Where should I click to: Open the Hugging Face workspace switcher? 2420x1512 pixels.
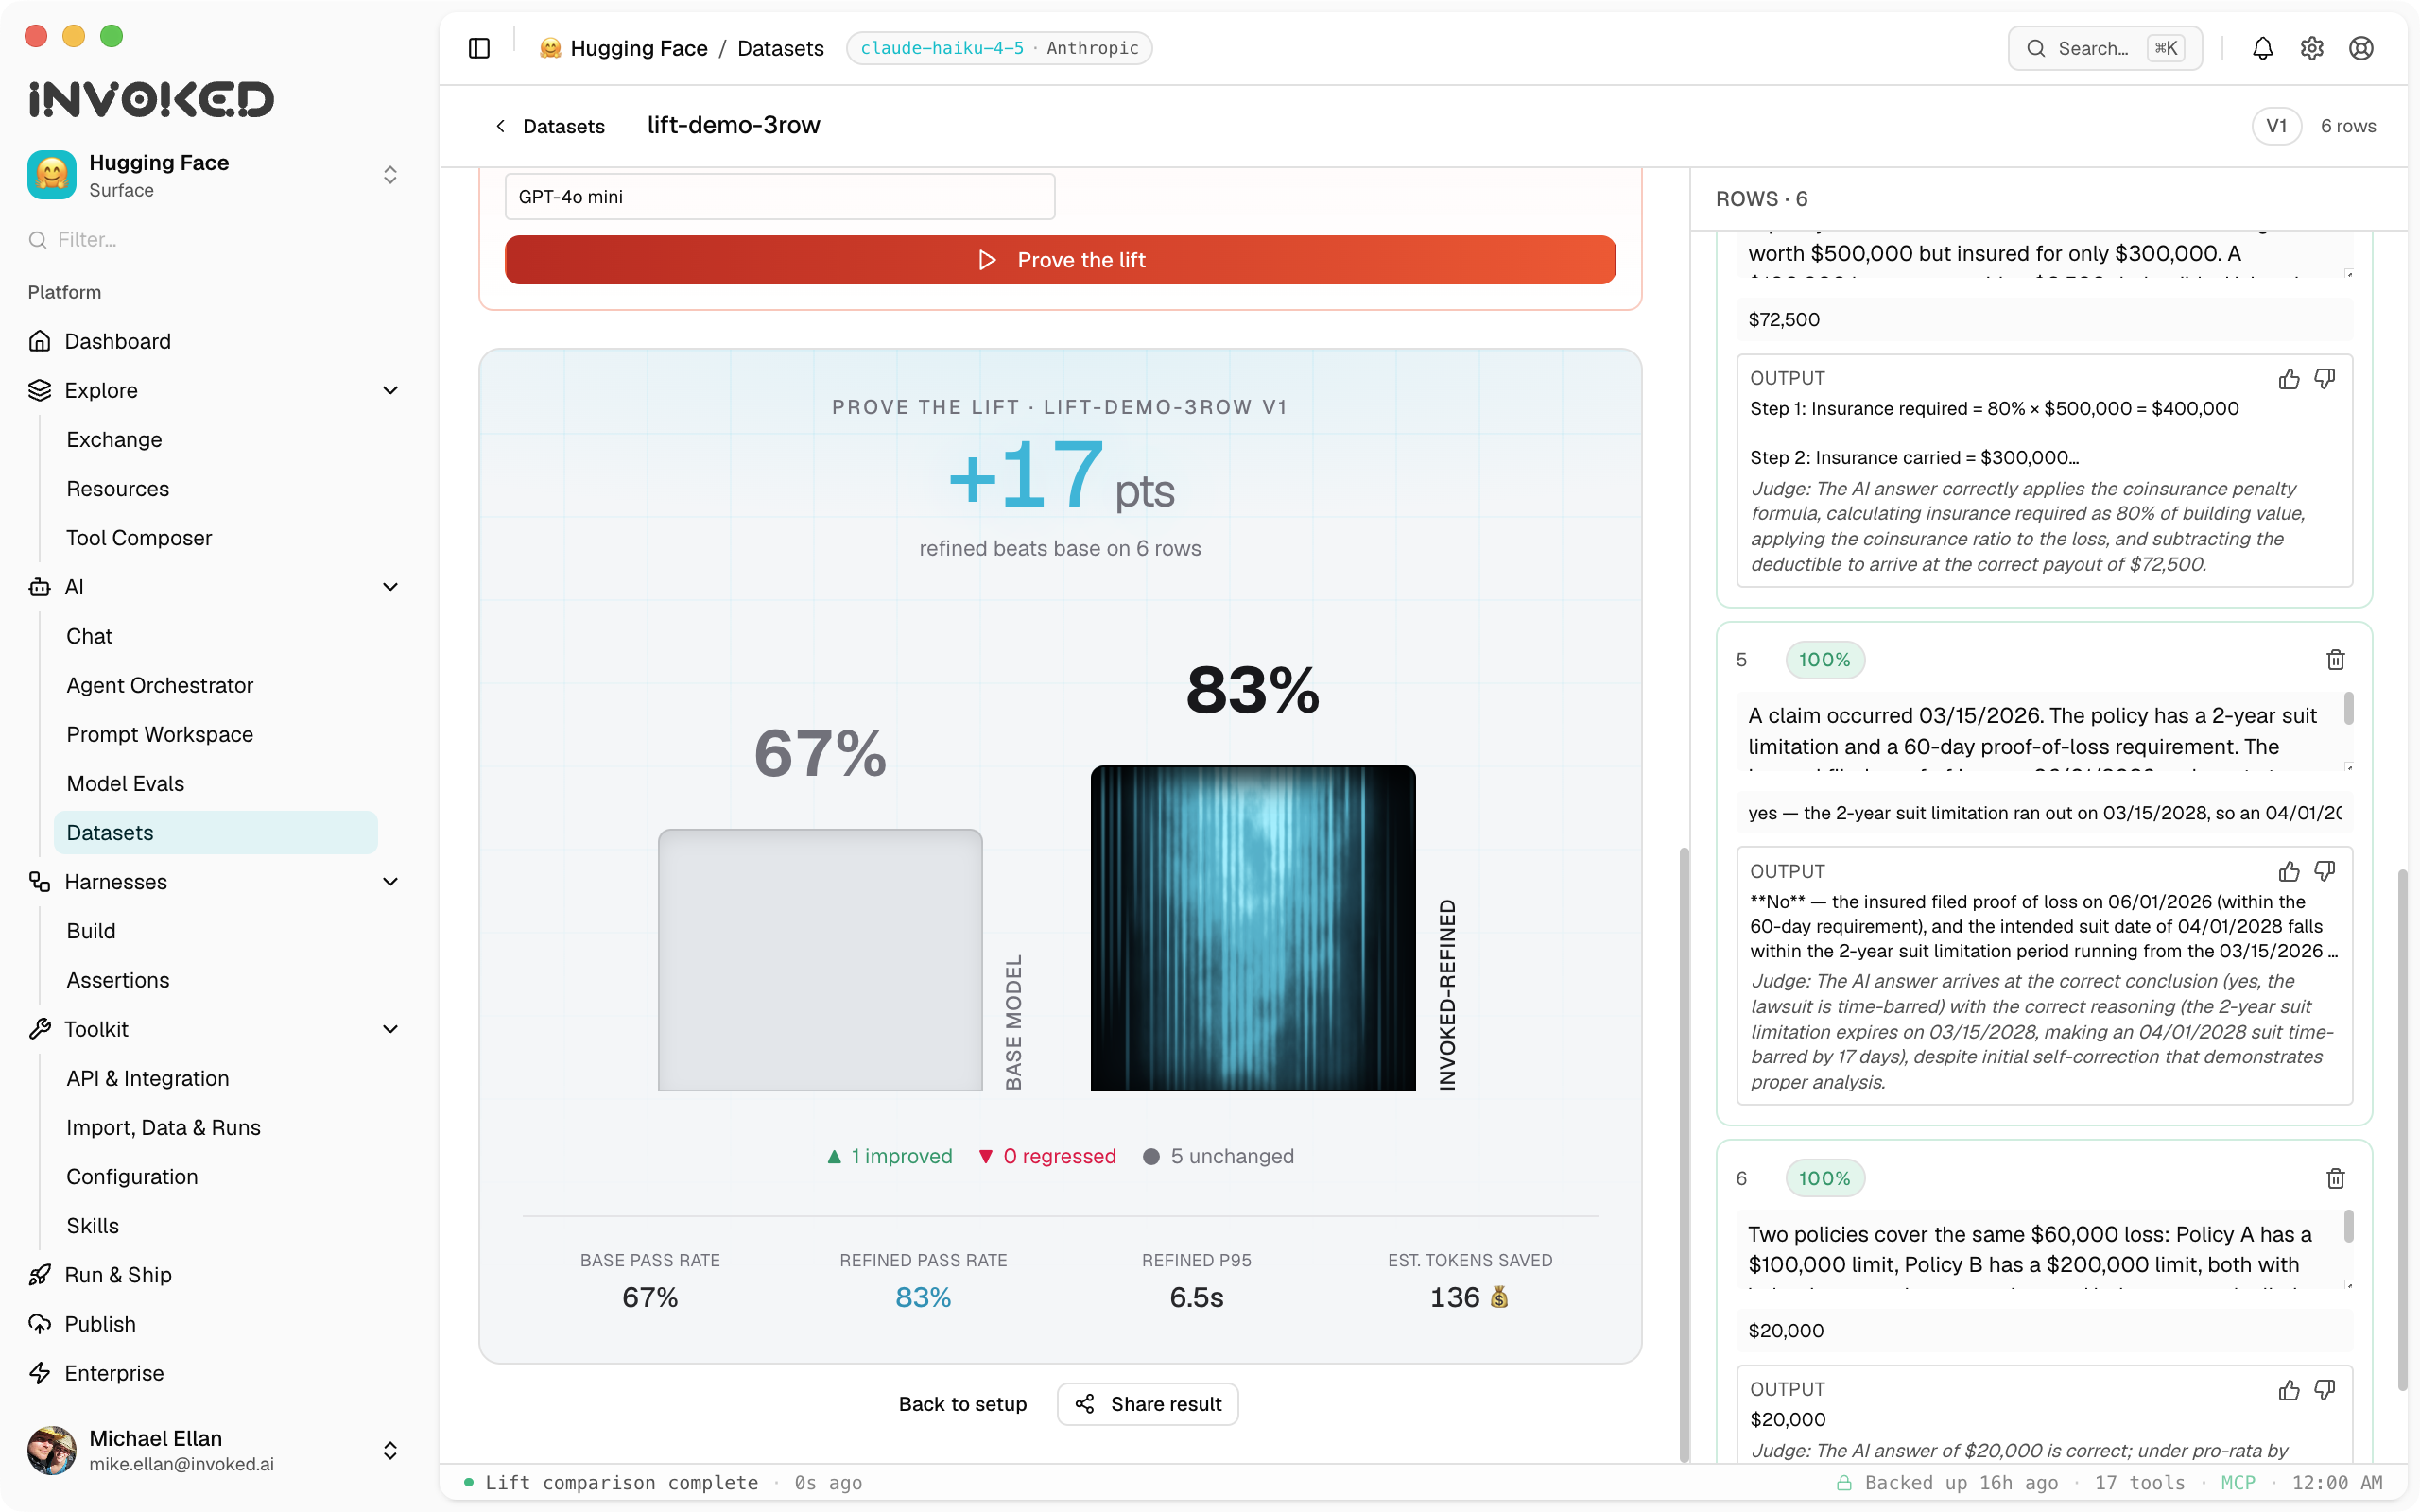tap(390, 175)
